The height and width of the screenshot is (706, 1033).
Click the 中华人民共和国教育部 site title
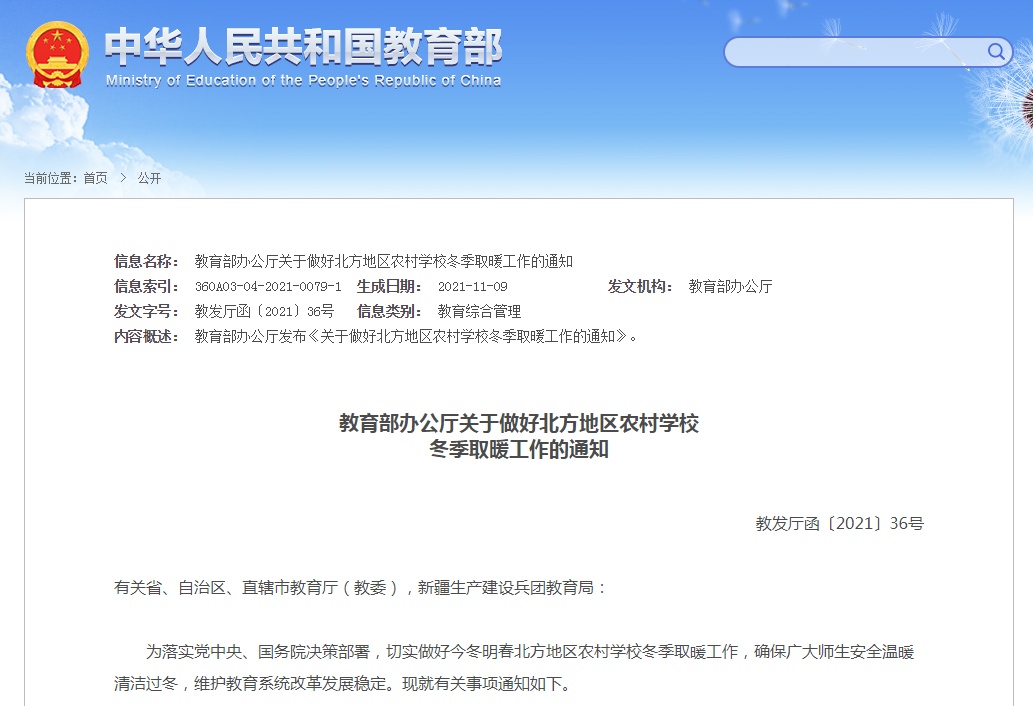pos(304,47)
